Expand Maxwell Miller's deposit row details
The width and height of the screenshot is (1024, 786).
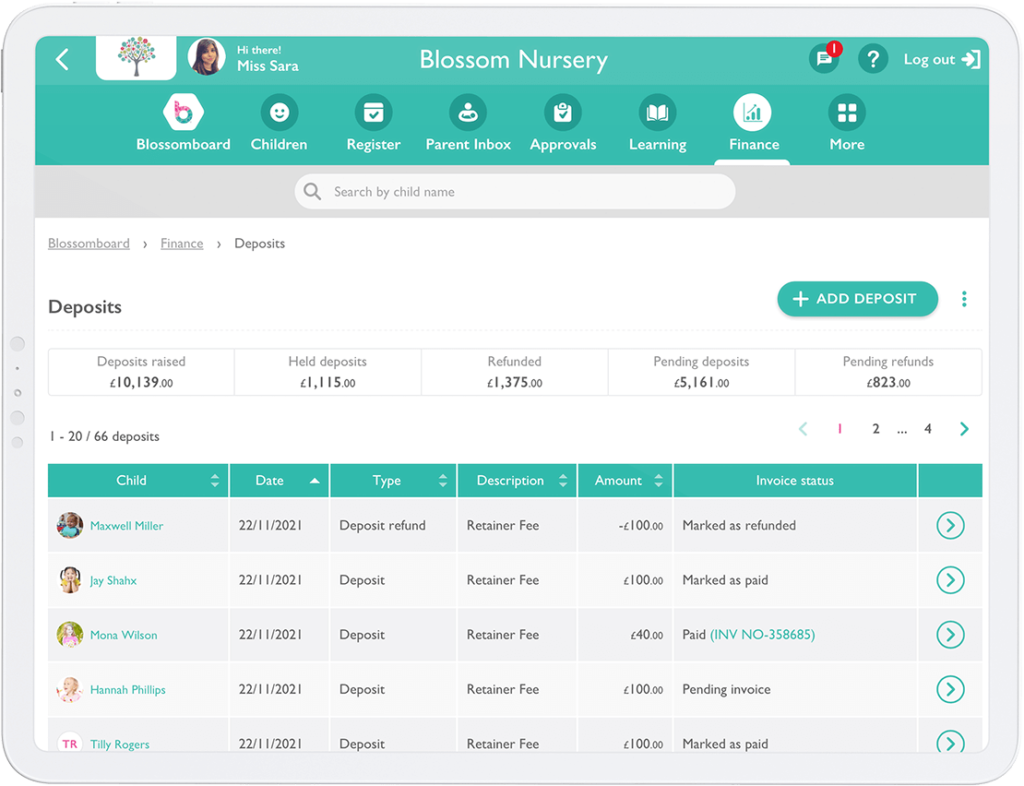(x=950, y=525)
